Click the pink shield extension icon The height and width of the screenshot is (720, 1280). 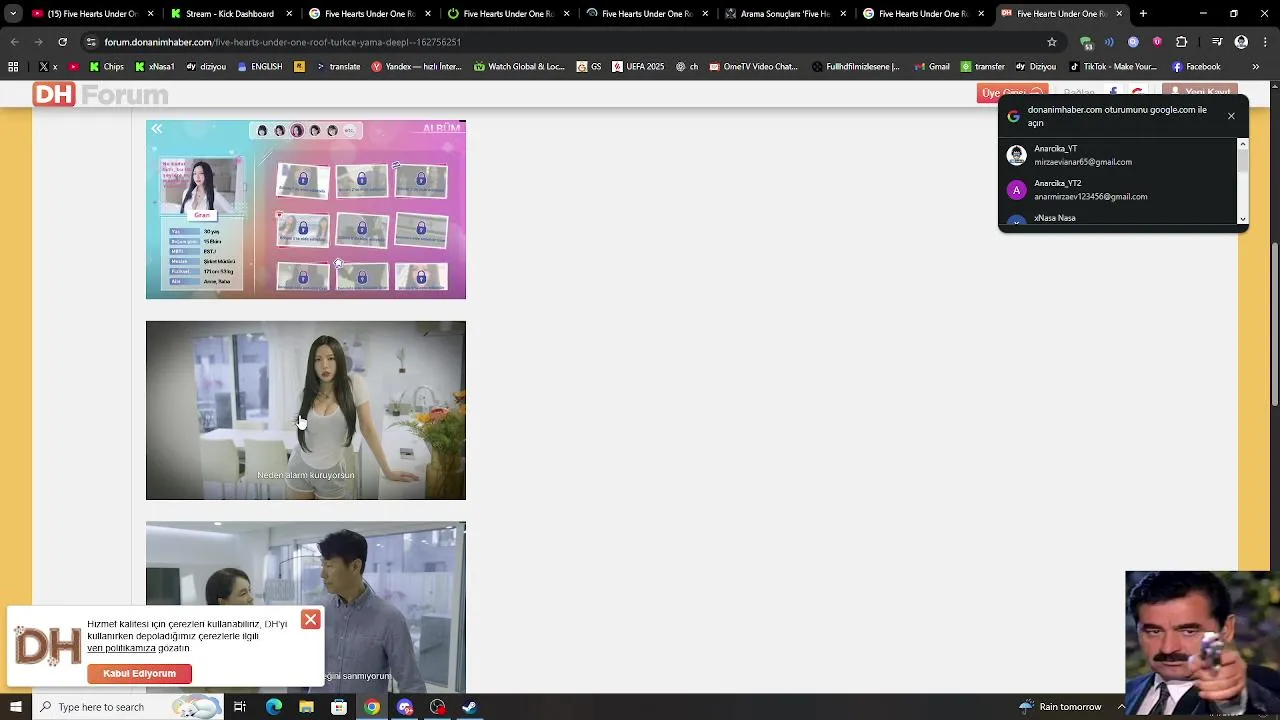[1157, 42]
